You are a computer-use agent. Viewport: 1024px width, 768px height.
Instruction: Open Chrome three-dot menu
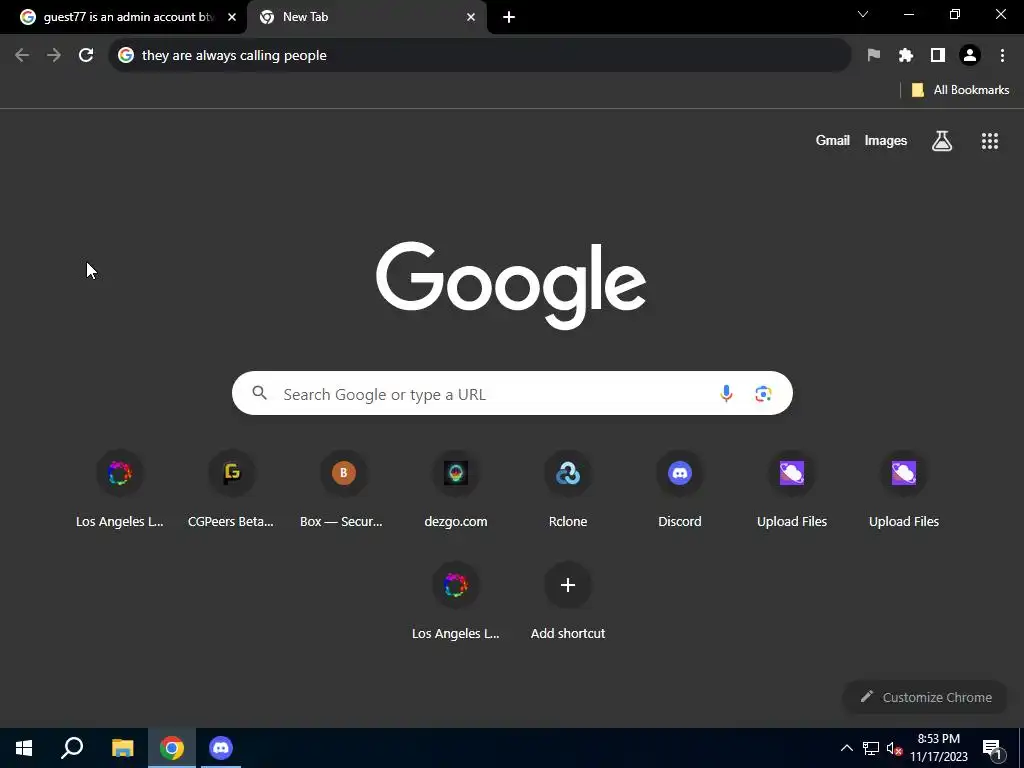(x=1002, y=56)
